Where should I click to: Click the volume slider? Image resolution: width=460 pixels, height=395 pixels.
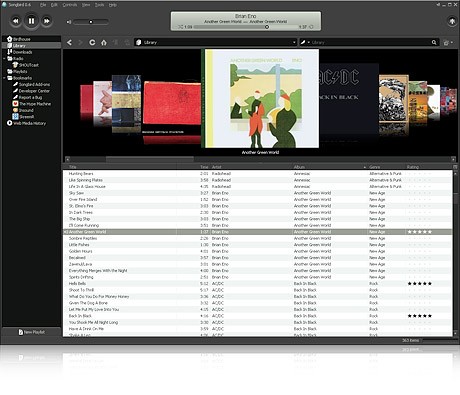pos(91,22)
